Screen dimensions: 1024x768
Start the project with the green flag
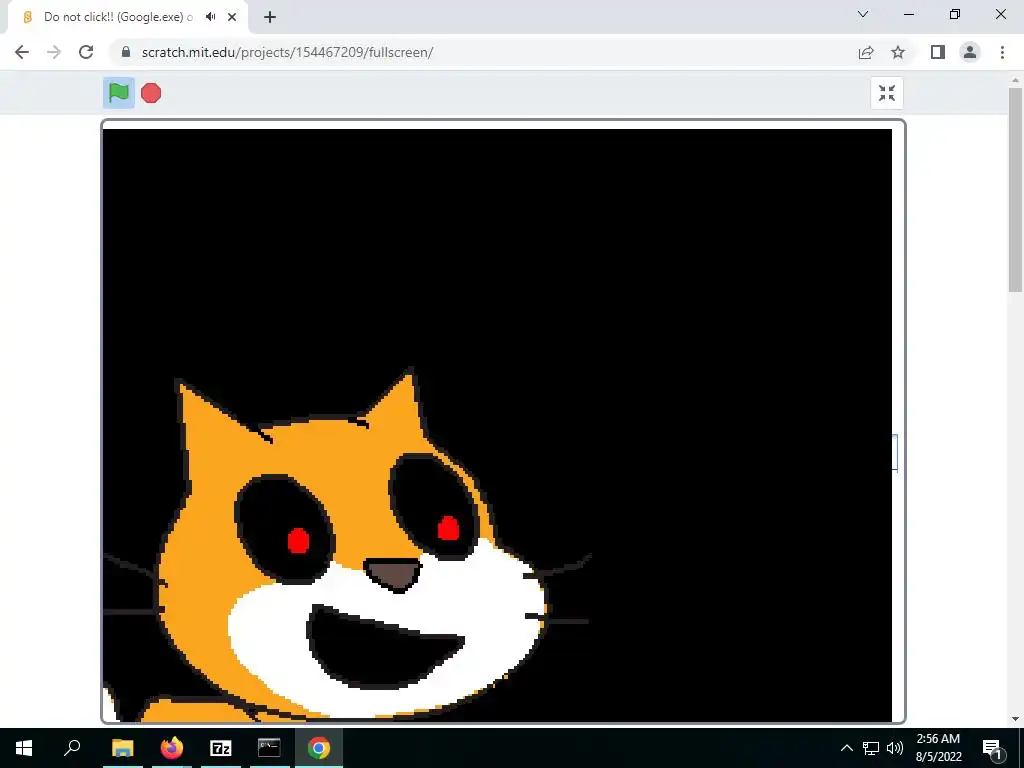(x=119, y=93)
